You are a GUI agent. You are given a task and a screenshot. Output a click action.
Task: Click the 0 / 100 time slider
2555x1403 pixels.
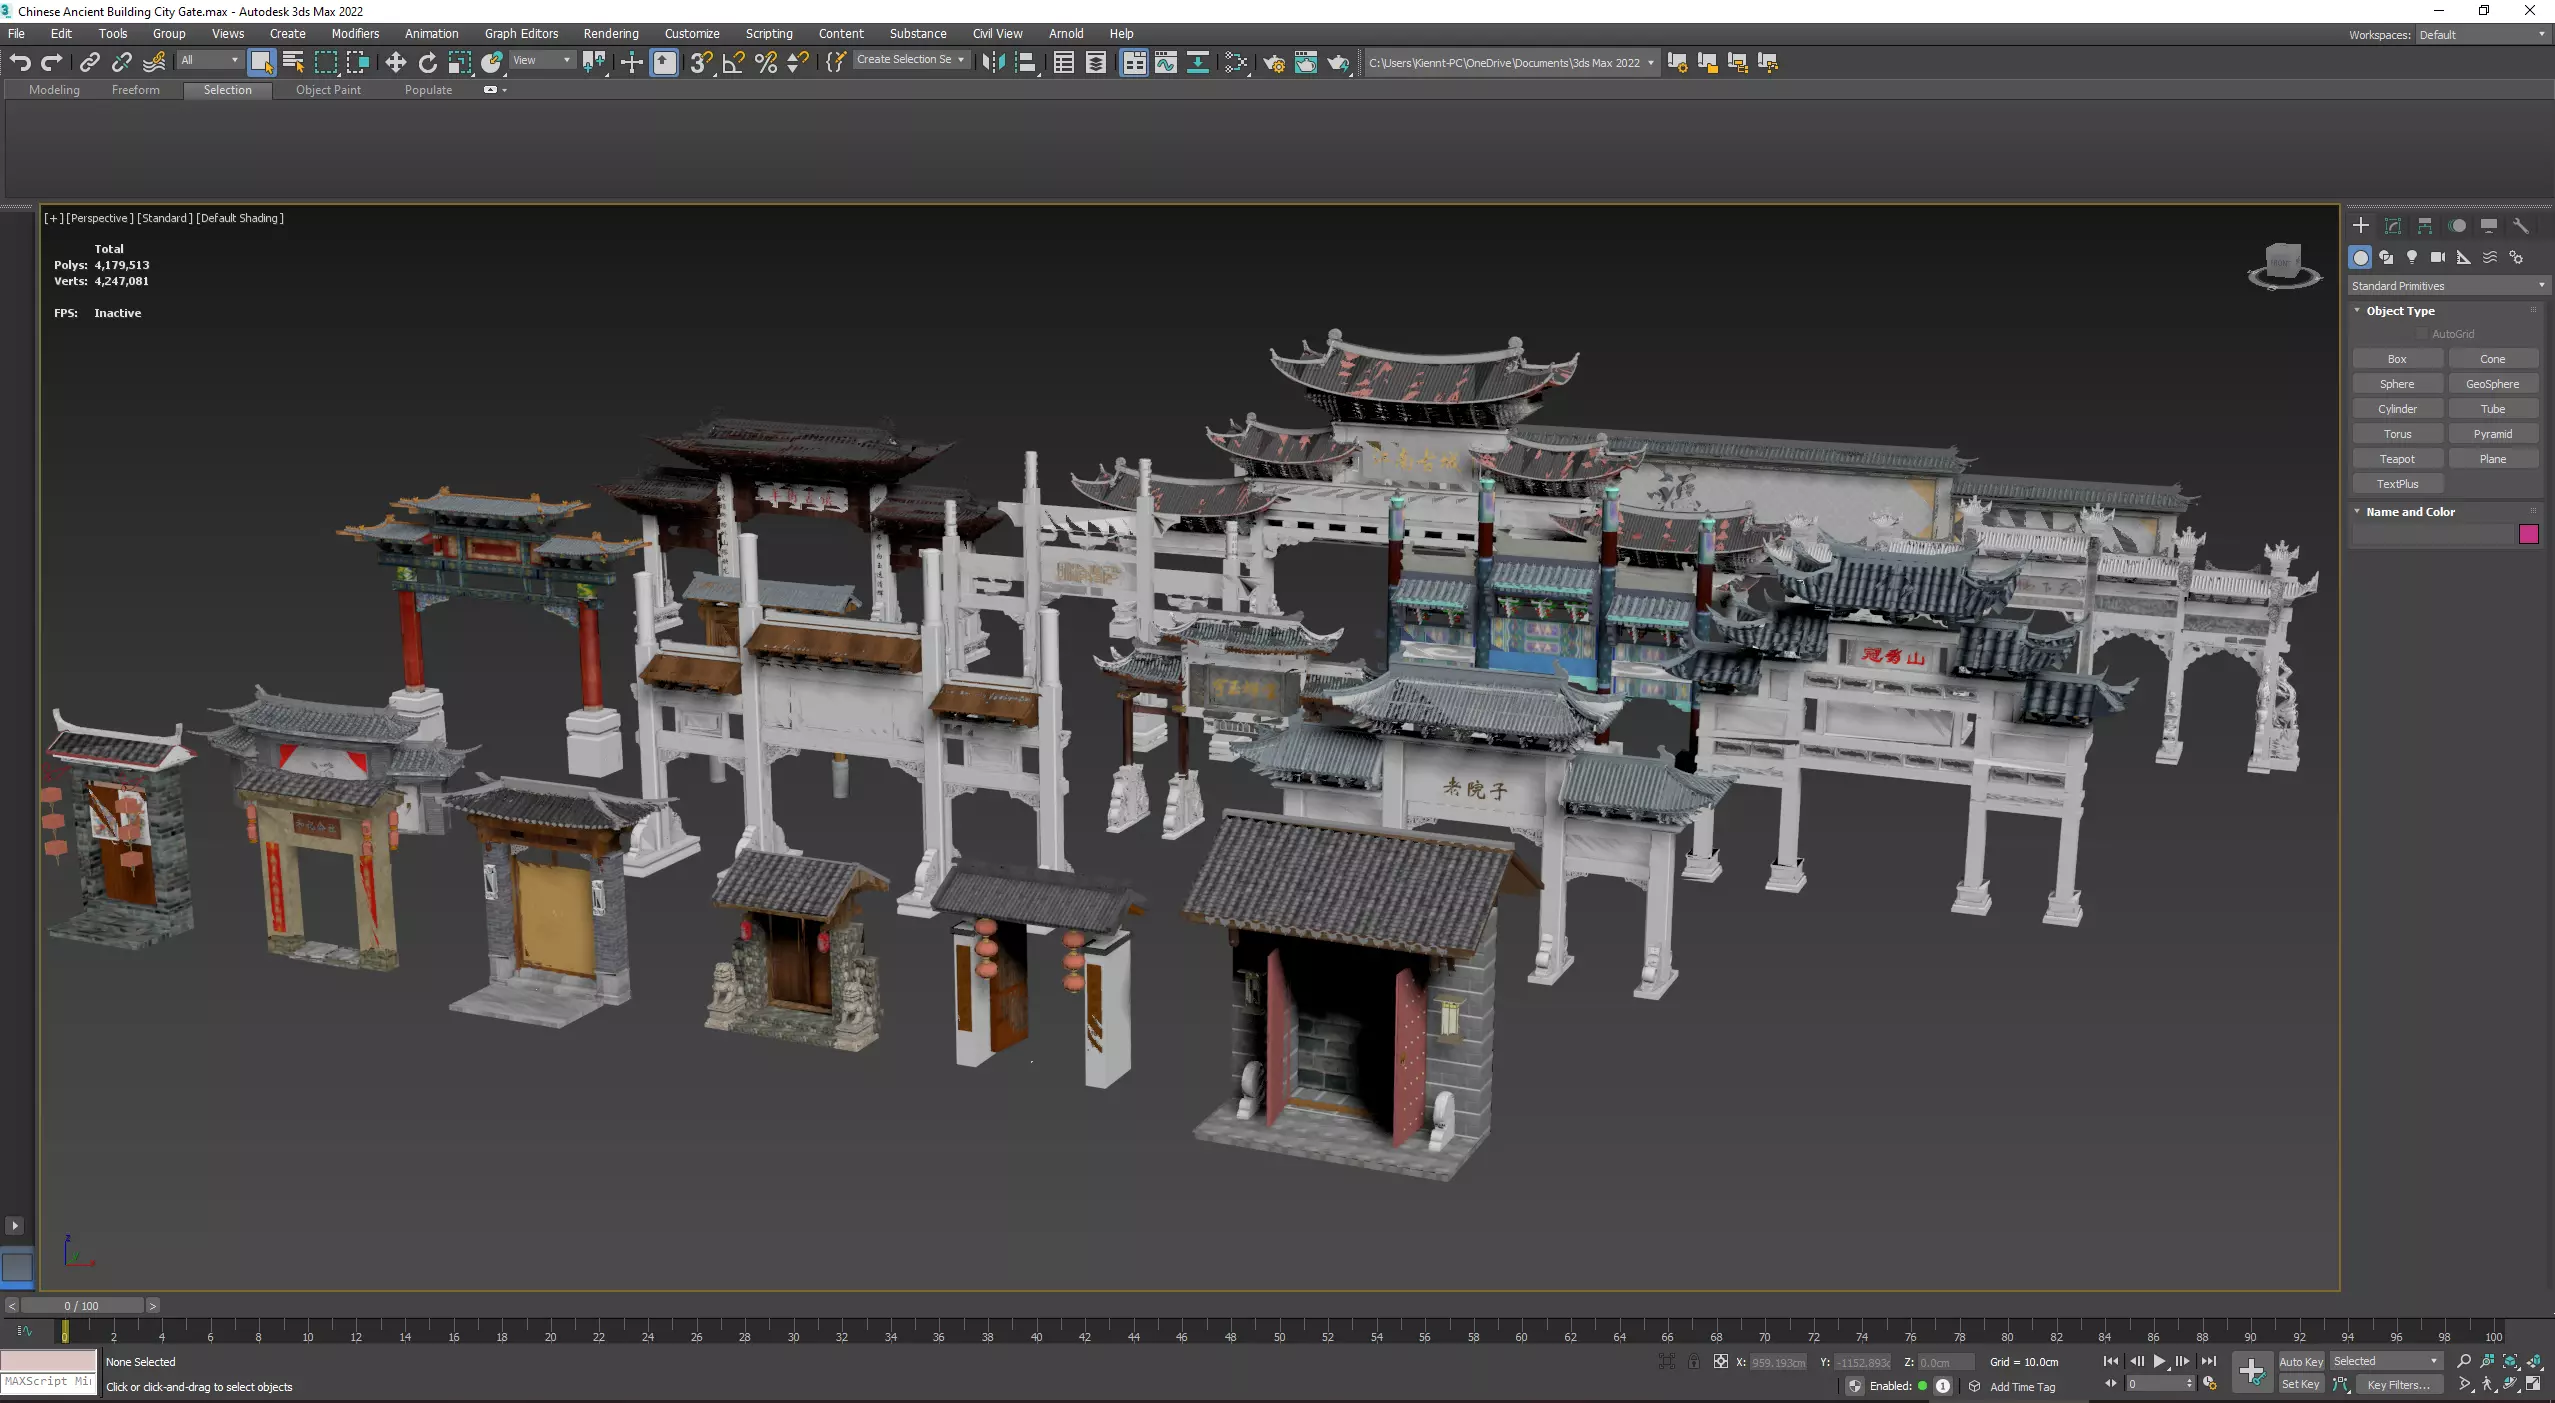click(x=82, y=1306)
